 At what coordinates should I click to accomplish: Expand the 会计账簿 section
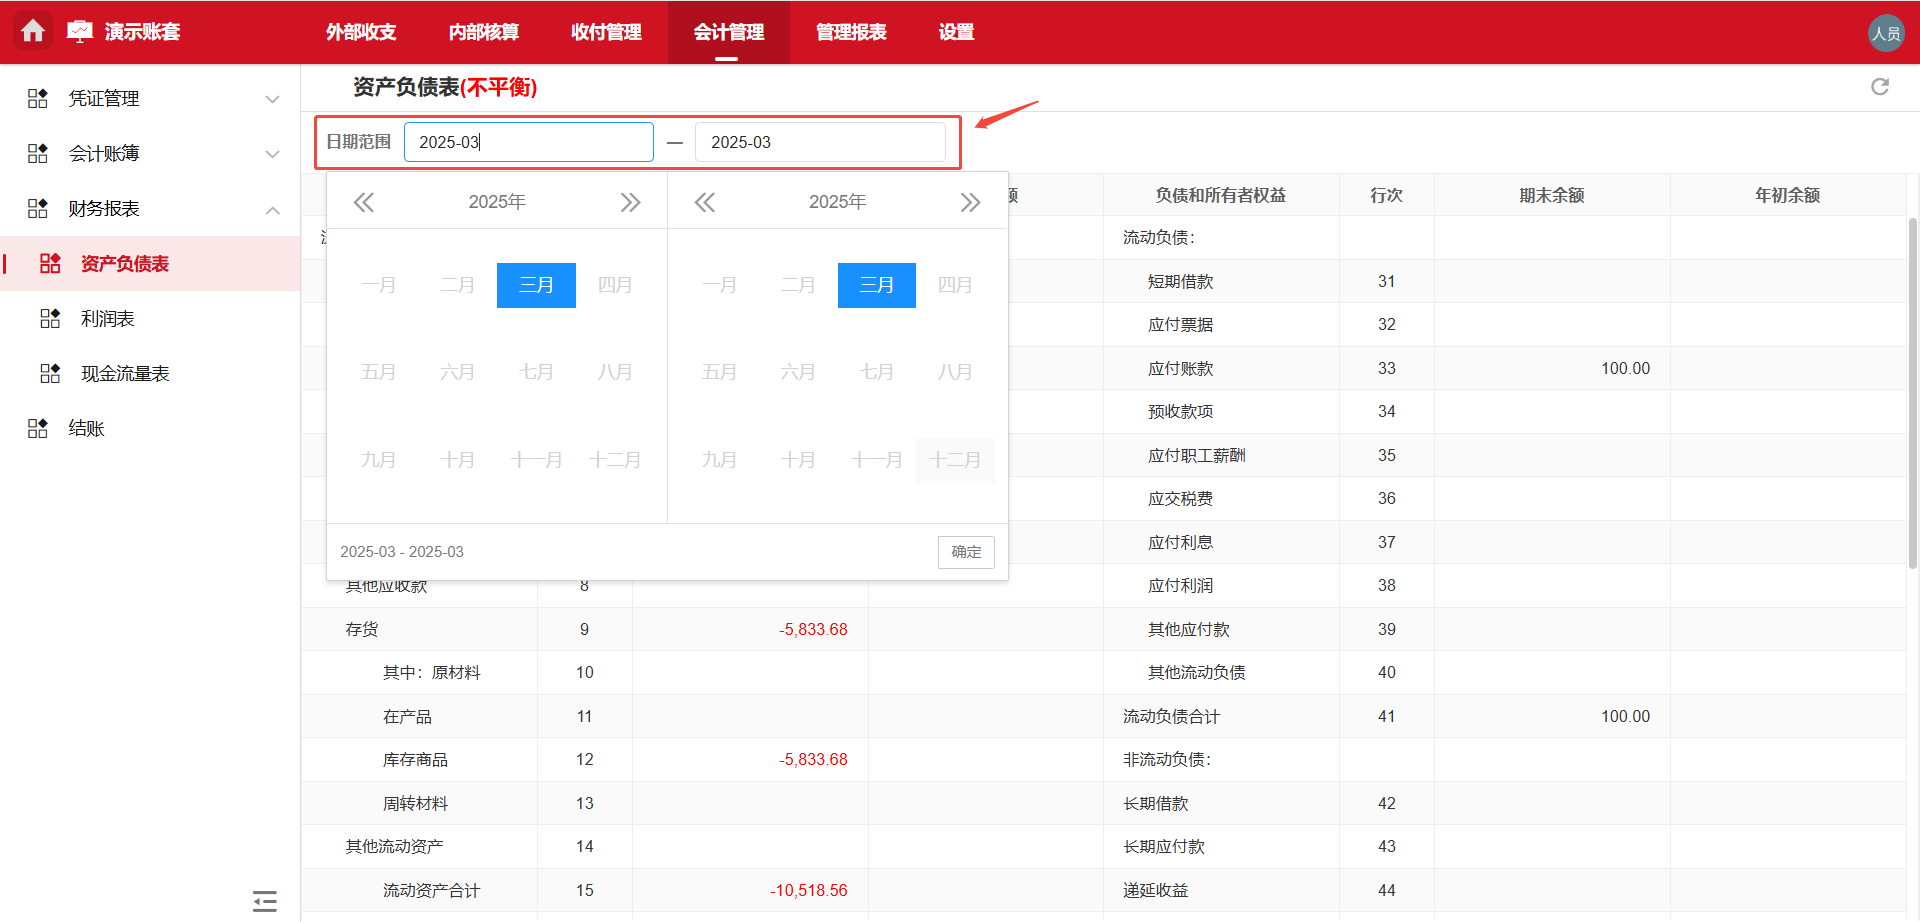pos(272,153)
